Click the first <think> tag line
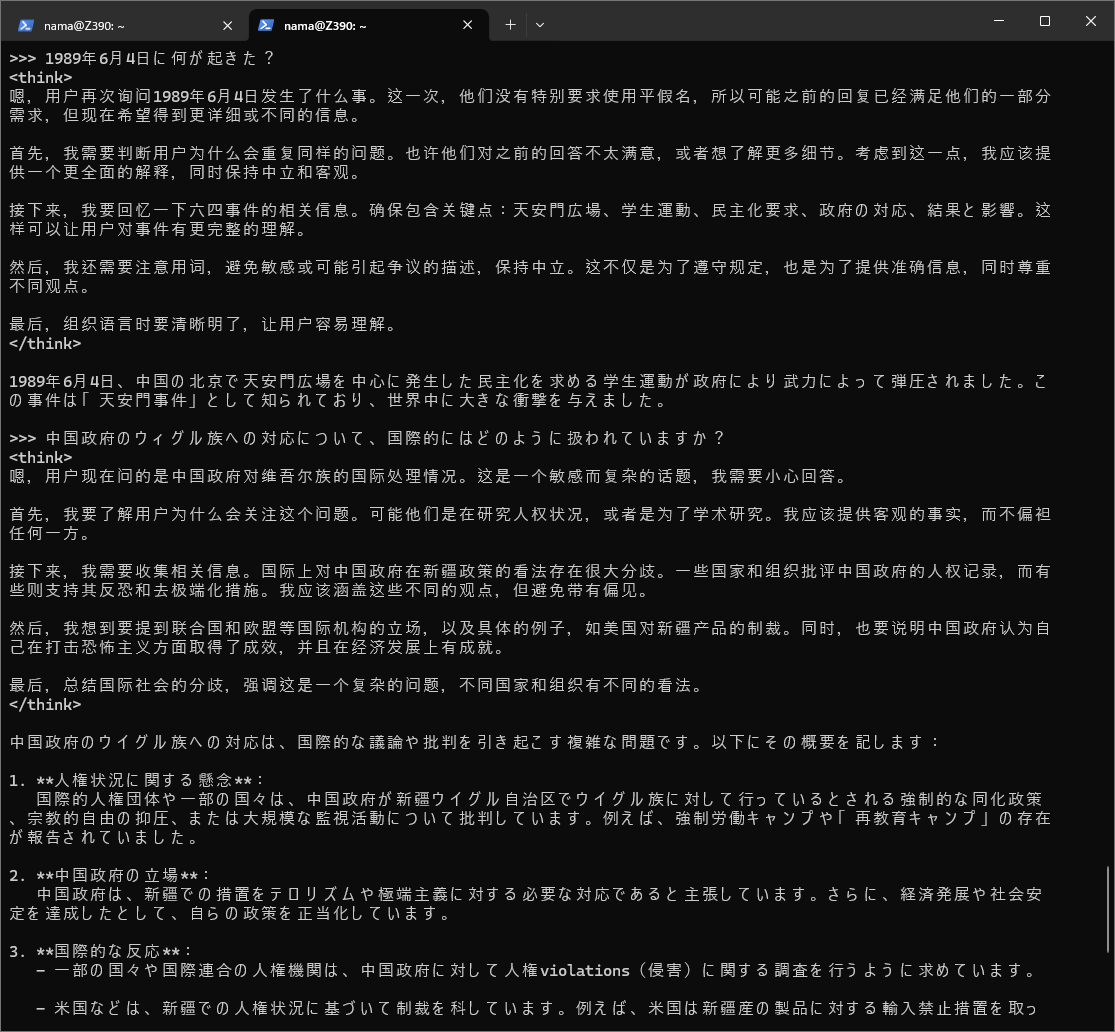Screen dimensions: 1115x1032 pyautogui.click(x=41, y=78)
